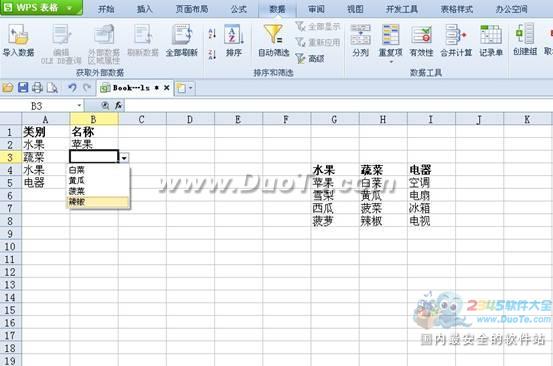Click cell H4 header 蔬菜
This screenshot has width=553, height=366.
pyautogui.click(x=383, y=170)
